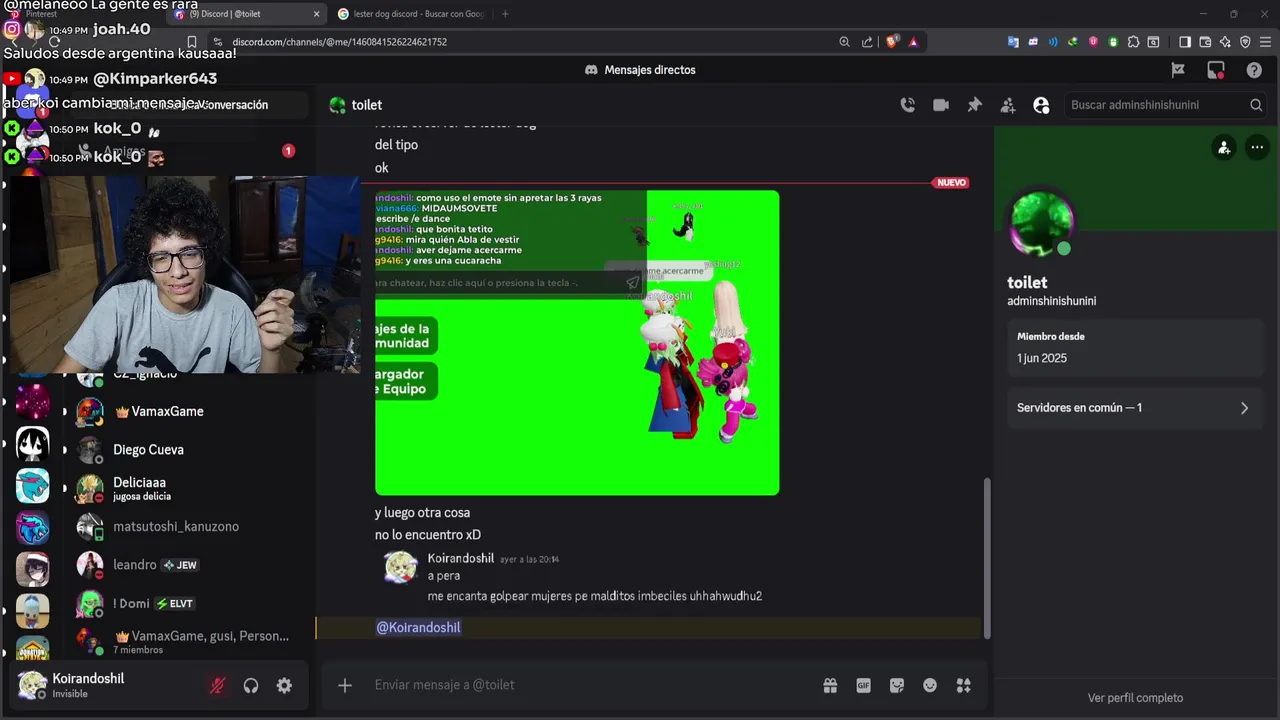Open the anime black-hair server icon
Screen dimensions: 1280x720
pos(32,444)
